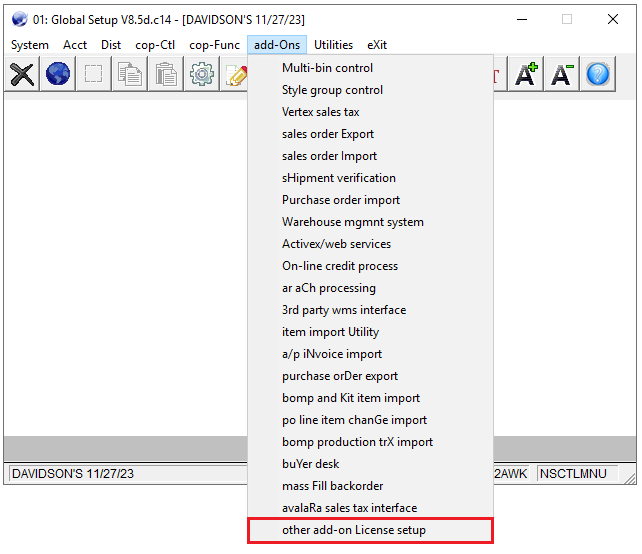Screen dimensions: 642x554
Task: Decrease font size with A minus icon
Action: pyautogui.click(x=561, y=74)
